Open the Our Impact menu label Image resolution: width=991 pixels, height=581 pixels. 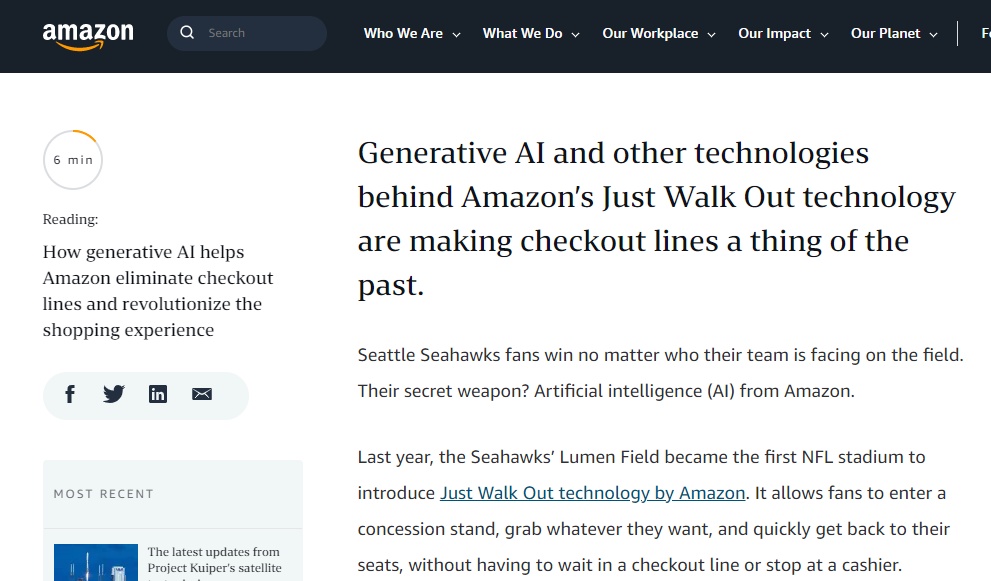coord(774,34)
